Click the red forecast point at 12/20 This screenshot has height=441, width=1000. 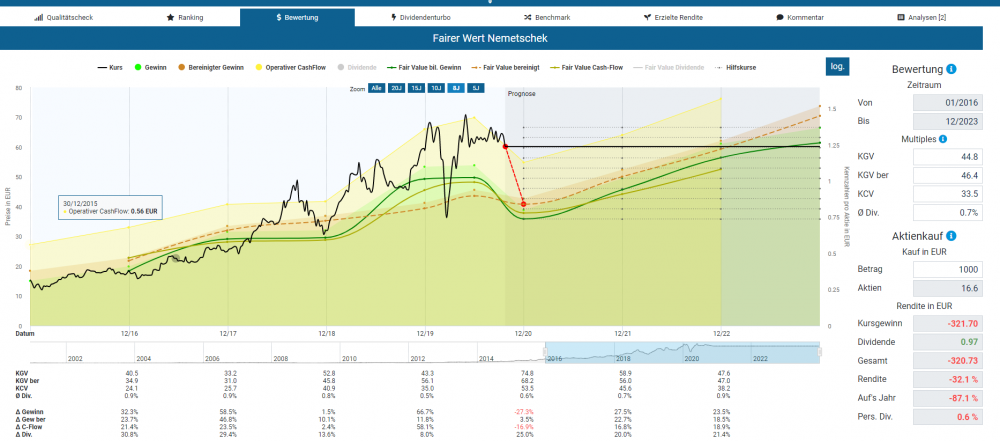pos(523,204)
